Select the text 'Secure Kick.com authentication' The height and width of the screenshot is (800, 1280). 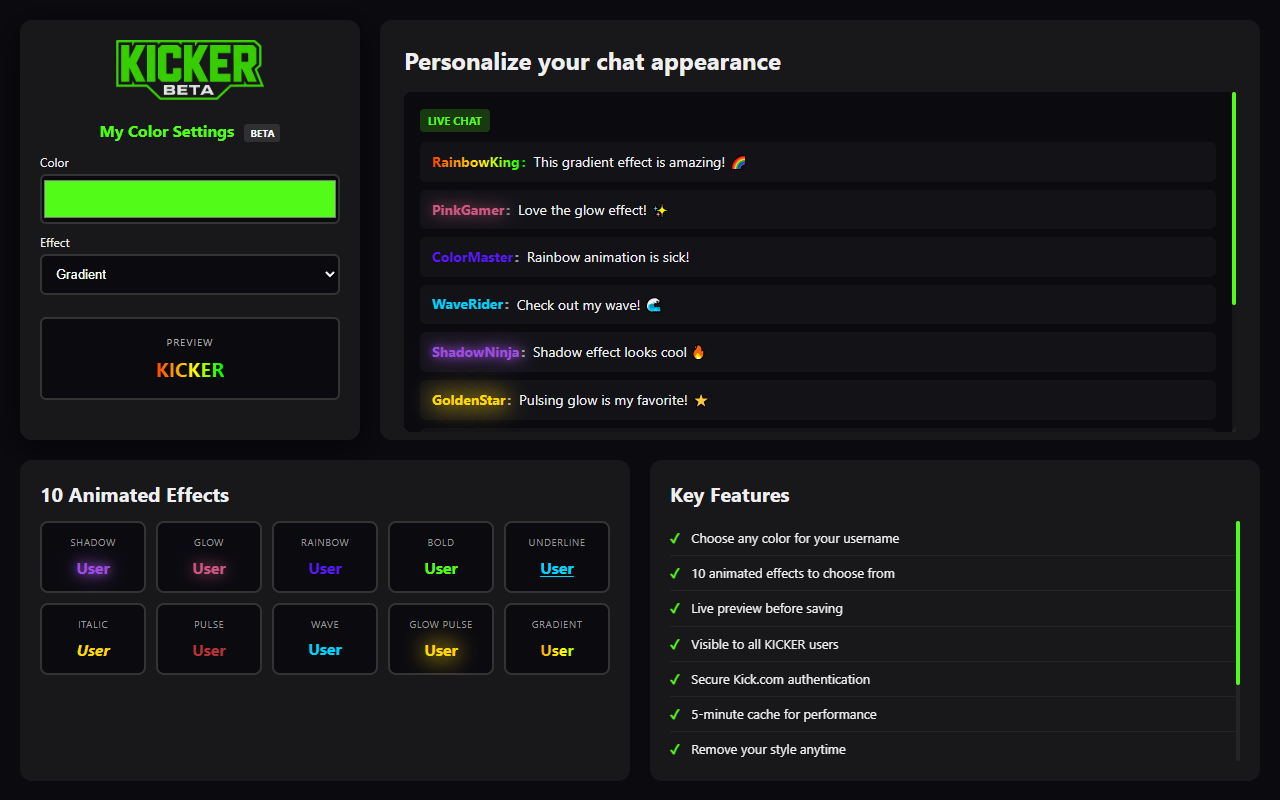pos(781,679)
